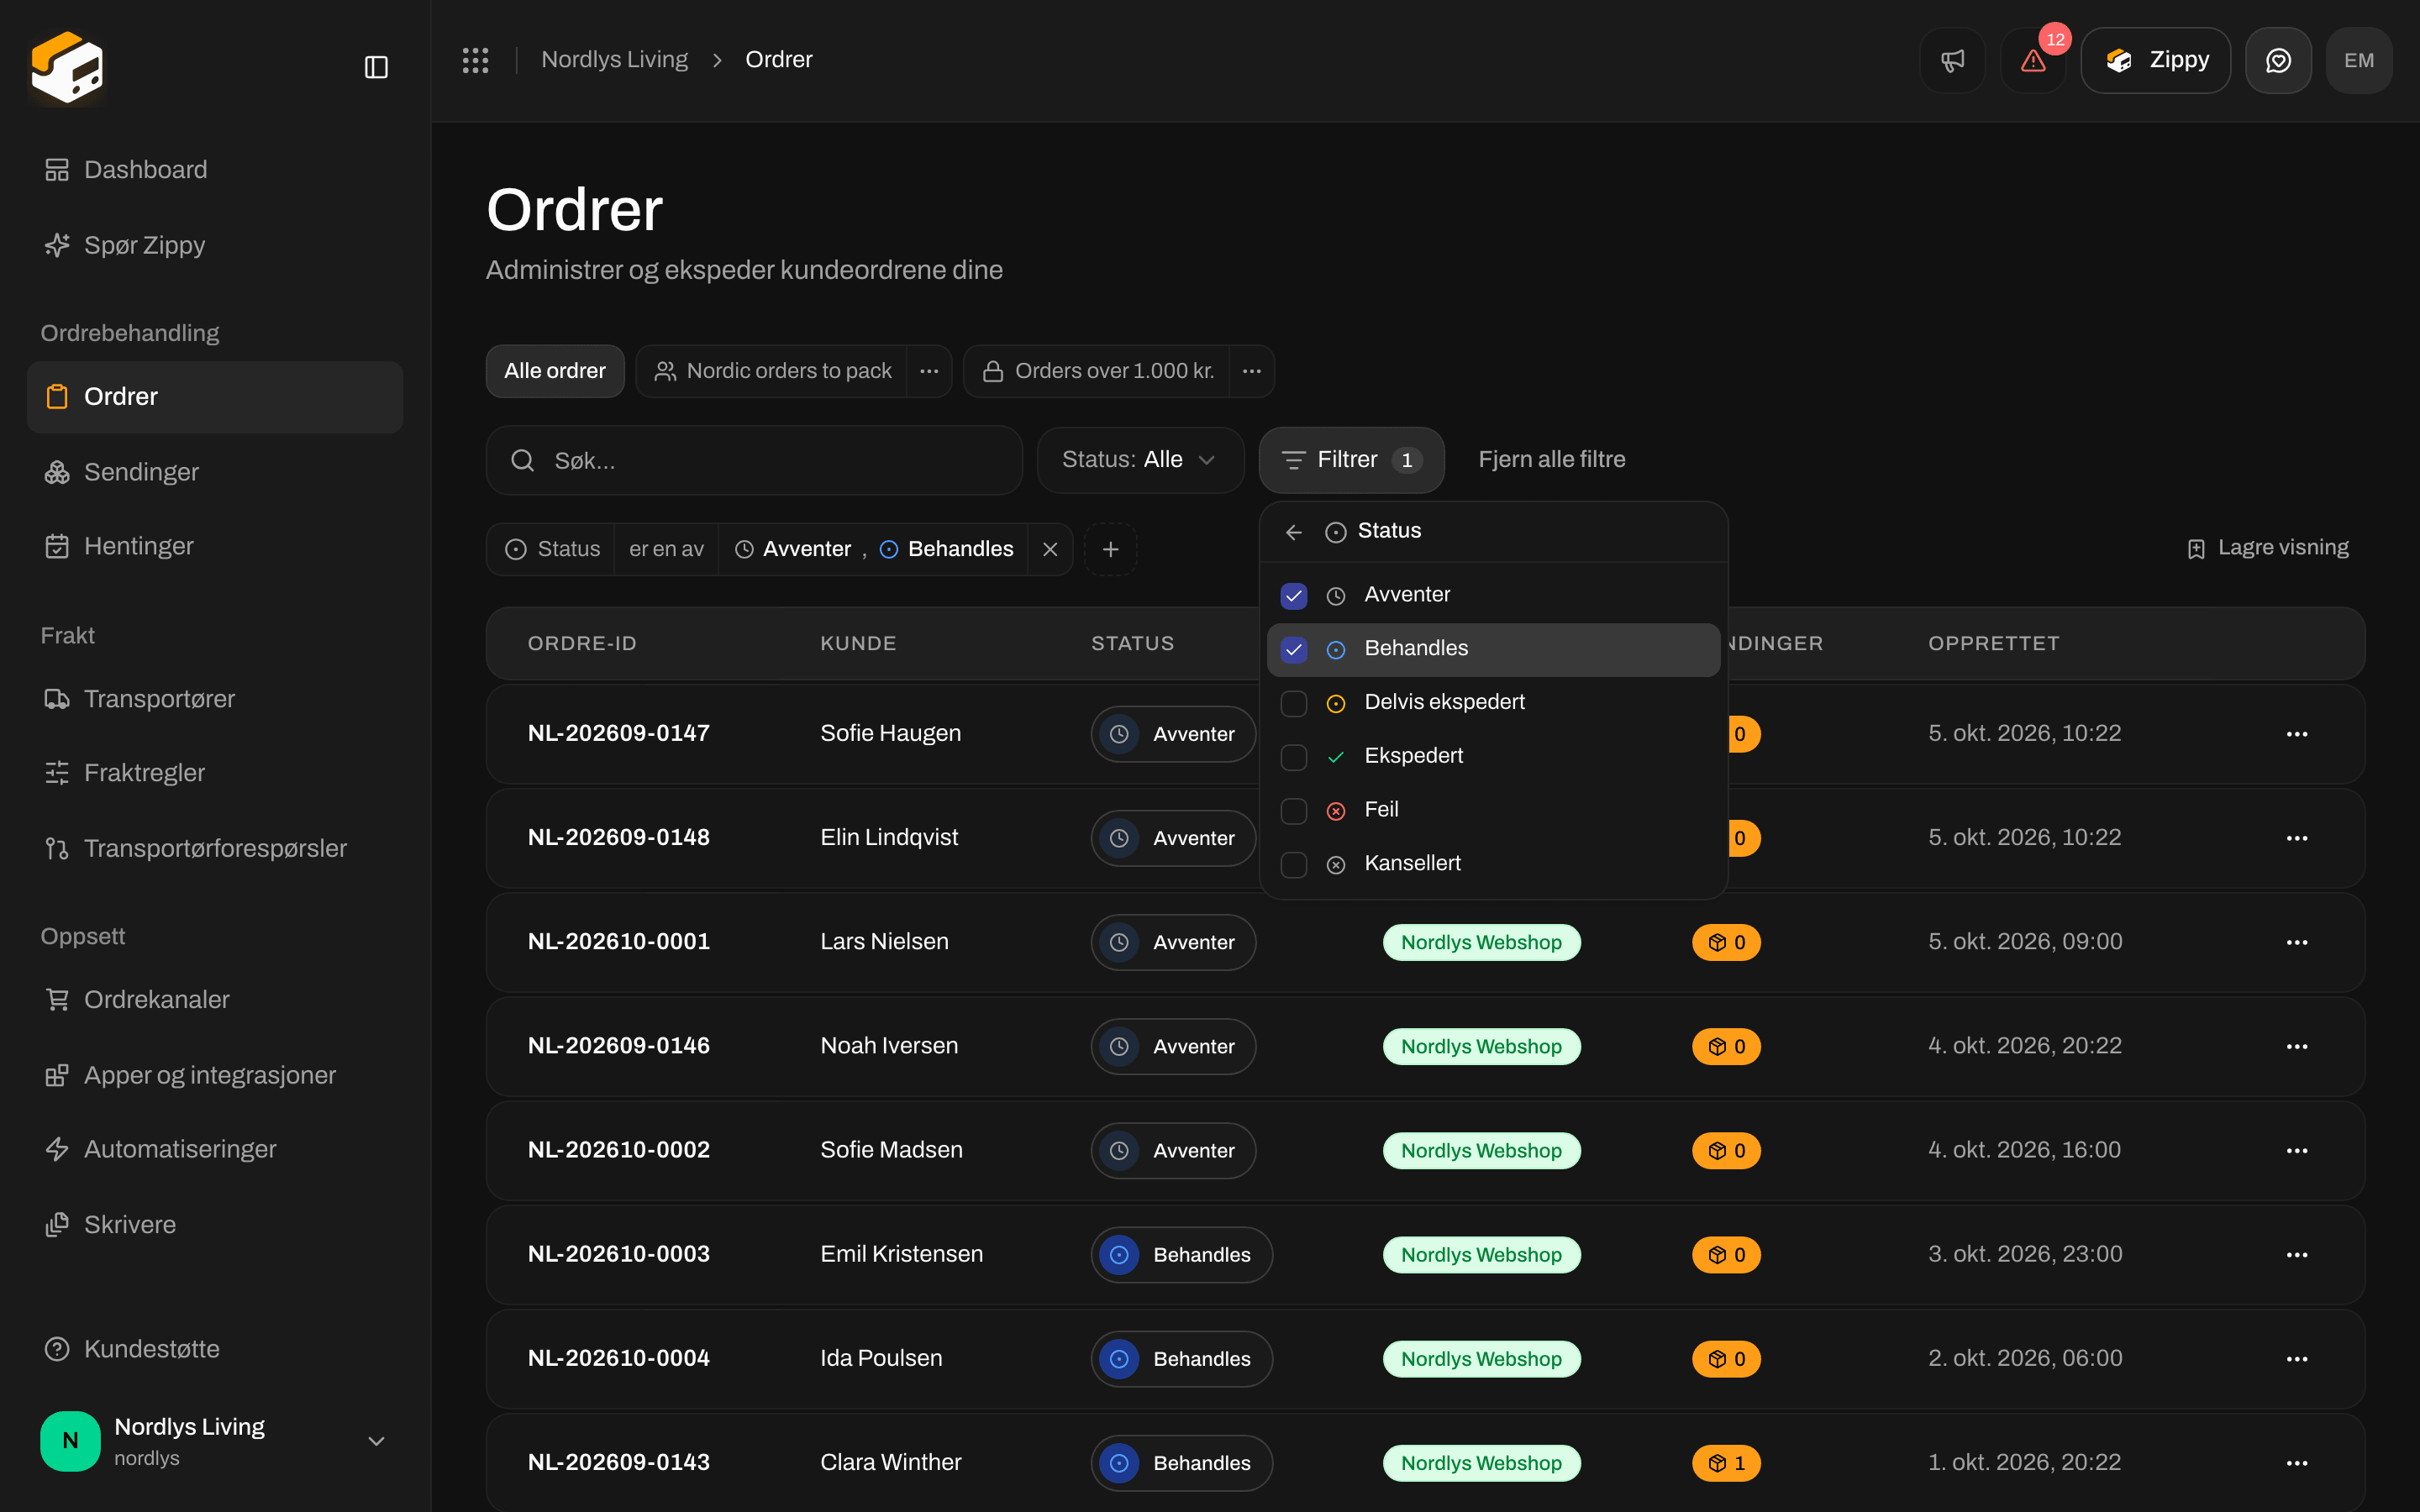The height and width of the screenshot is (1512, 2420).
Task: Focus the Søk search field
Action: (754, 460)
